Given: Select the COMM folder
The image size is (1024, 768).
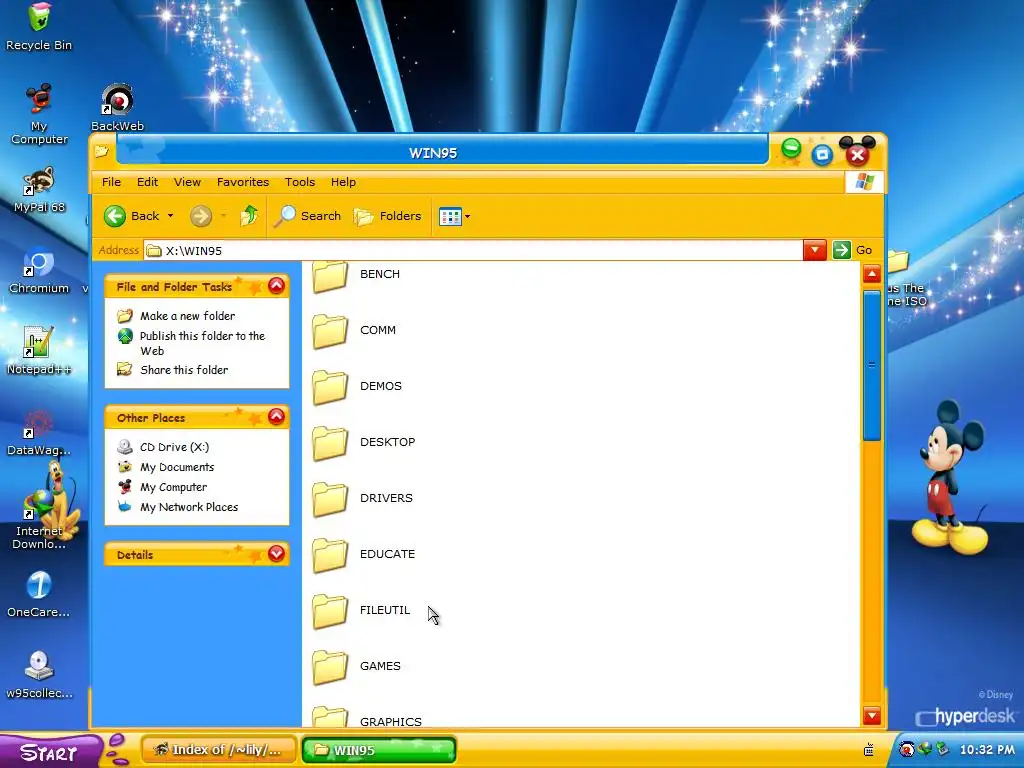Looking at the screenshot, I should [354, 330].
